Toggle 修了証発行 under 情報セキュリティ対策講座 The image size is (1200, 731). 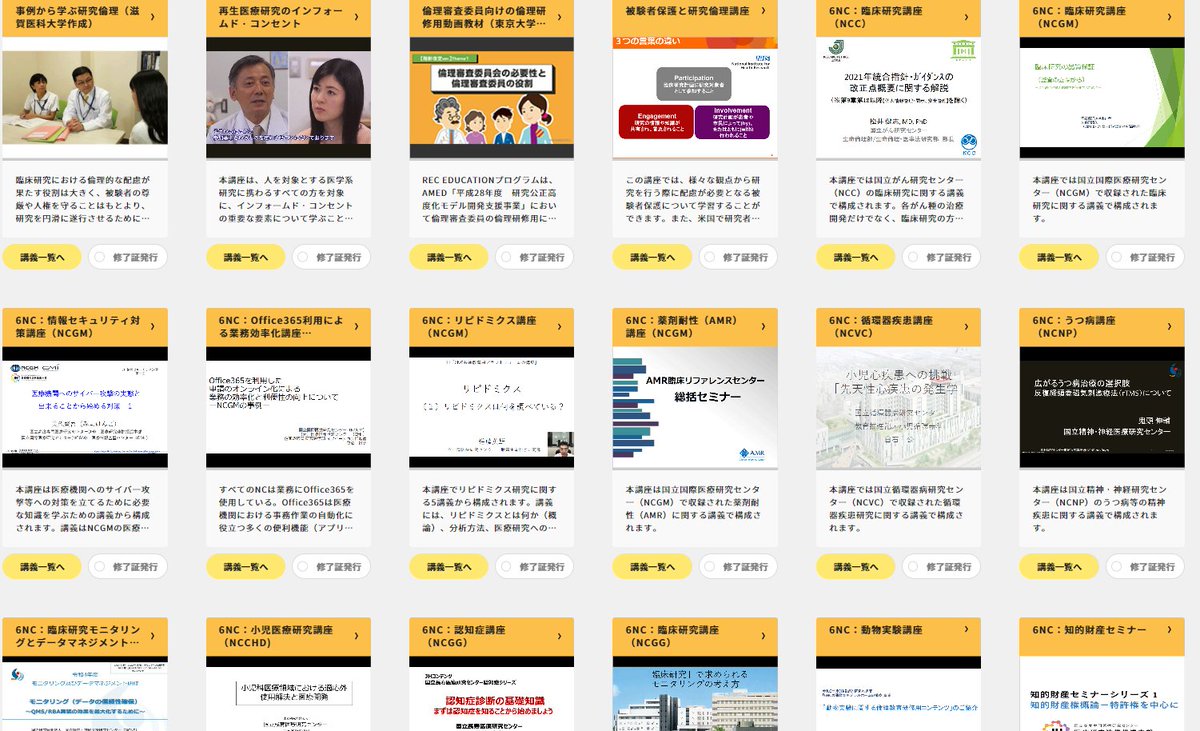pyautogui.click(x=127, y=567)
